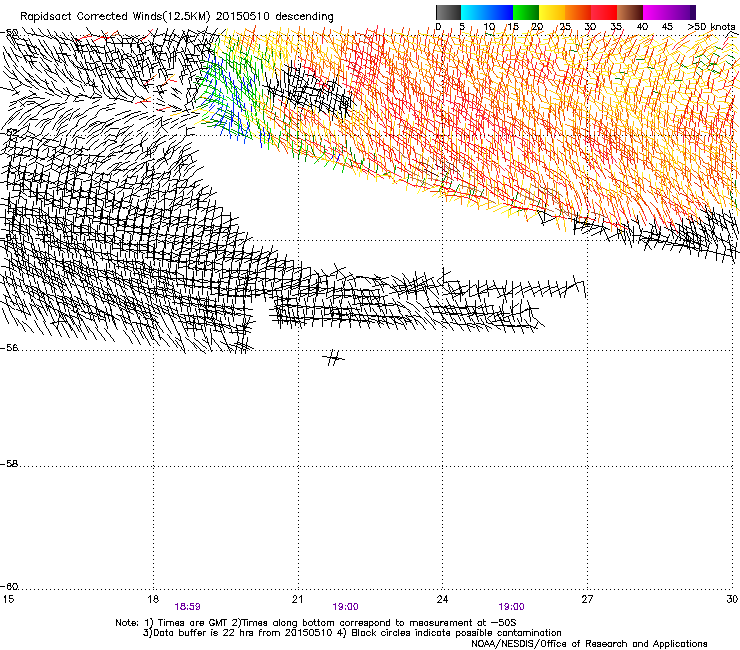Click the dark purple 45-50 knots segment
Screen dimensions: 740x650
pyautogui.click(x=682, y=12)
